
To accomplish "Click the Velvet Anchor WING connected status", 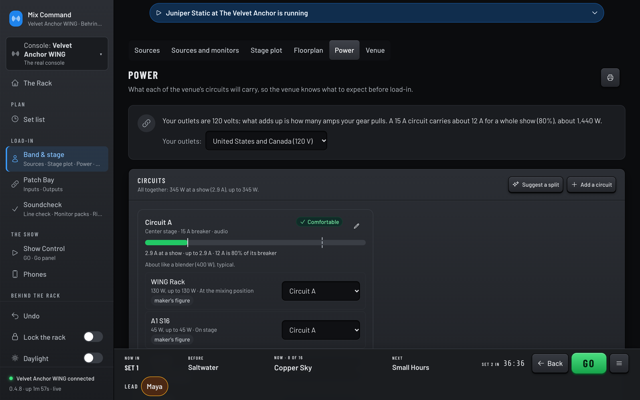I will 55,378.
